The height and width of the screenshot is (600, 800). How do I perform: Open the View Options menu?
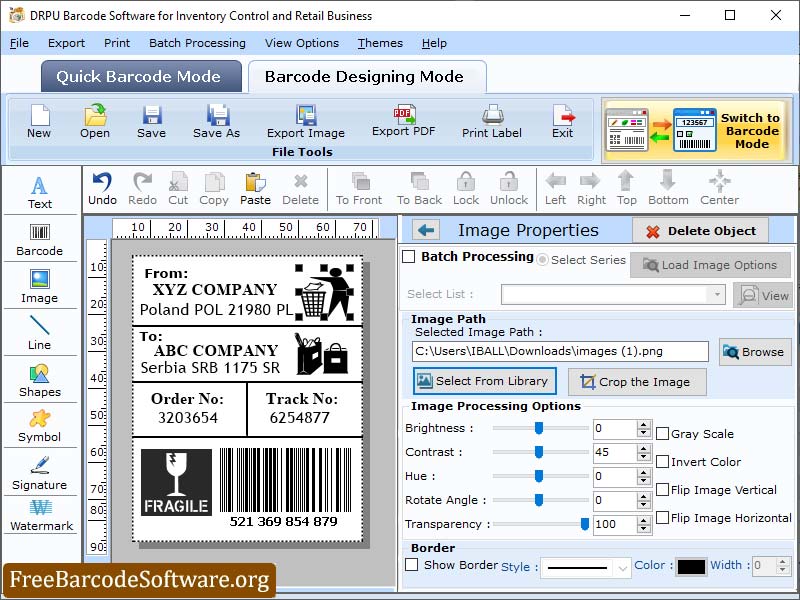click(x=302, y=43)
